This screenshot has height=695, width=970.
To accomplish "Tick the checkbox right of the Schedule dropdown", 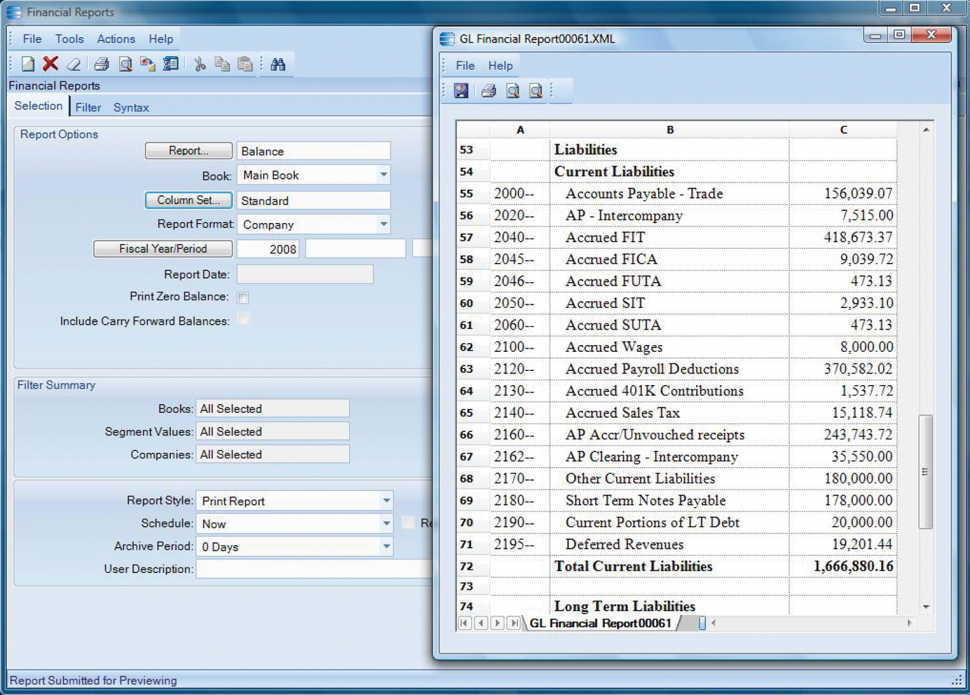I will [x=408, y=523].
